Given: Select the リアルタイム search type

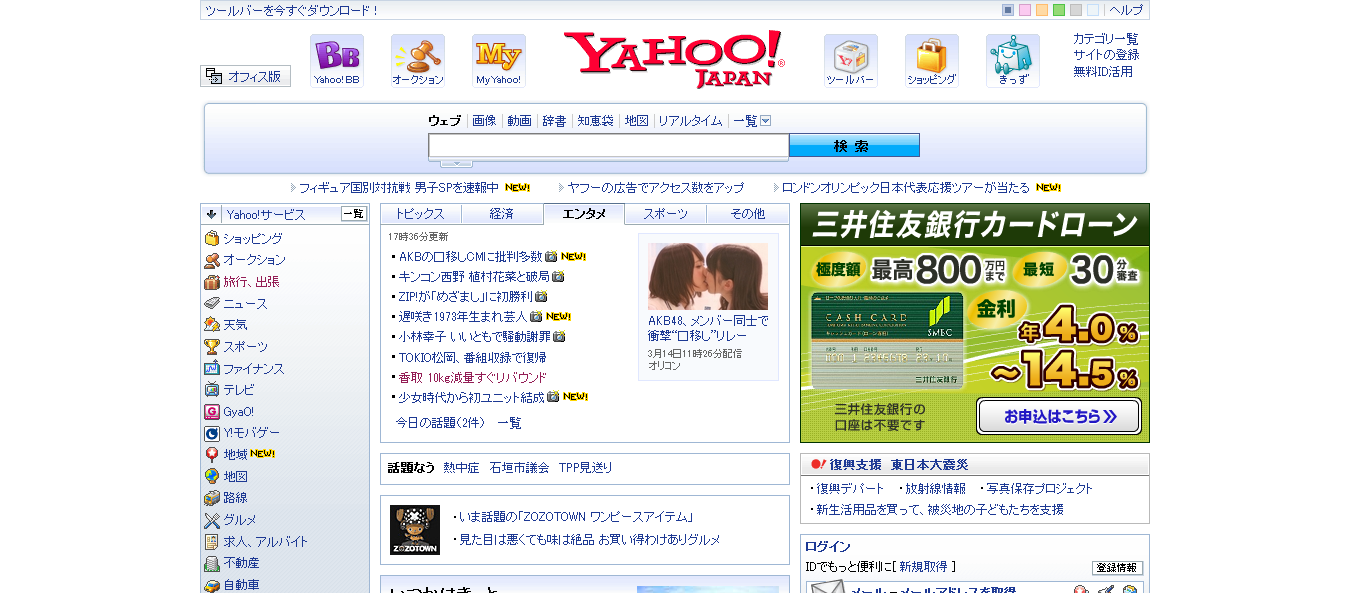Looking at the screenshot, I should coord(690,121).
